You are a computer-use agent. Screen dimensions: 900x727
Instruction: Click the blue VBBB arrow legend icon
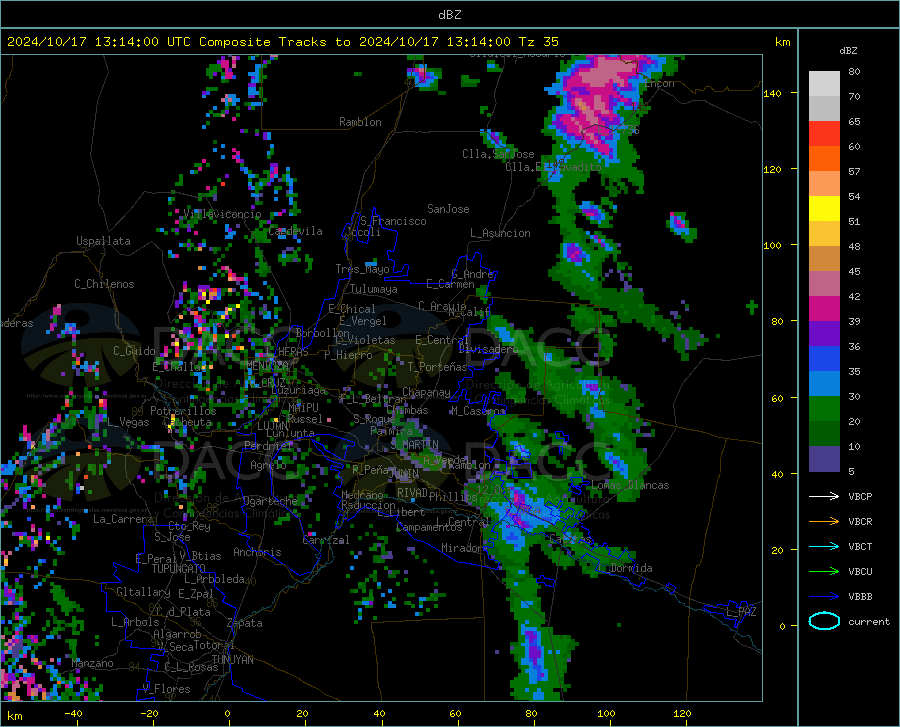click(824, 597)
